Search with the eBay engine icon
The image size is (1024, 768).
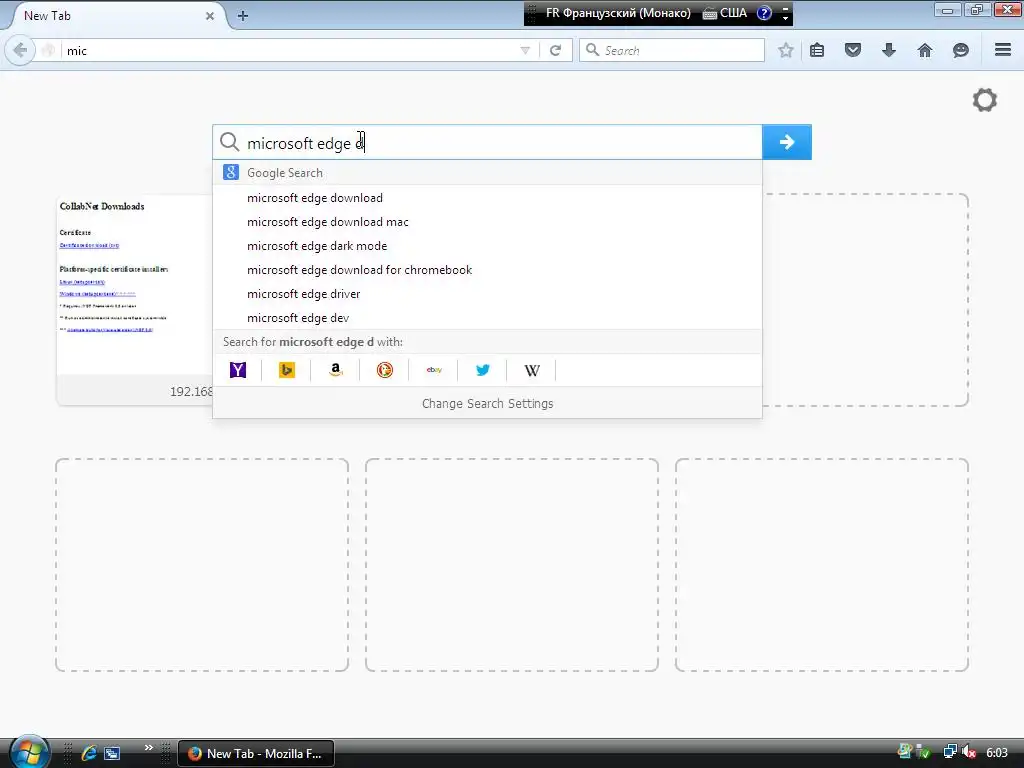(434, 370)
